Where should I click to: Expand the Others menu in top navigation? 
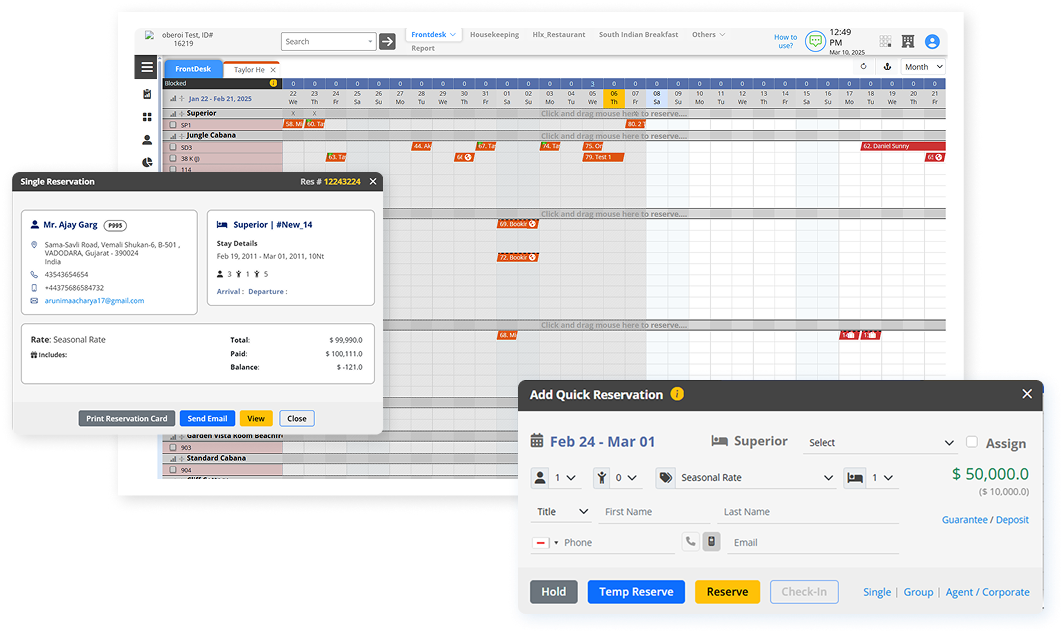point(708,35)
